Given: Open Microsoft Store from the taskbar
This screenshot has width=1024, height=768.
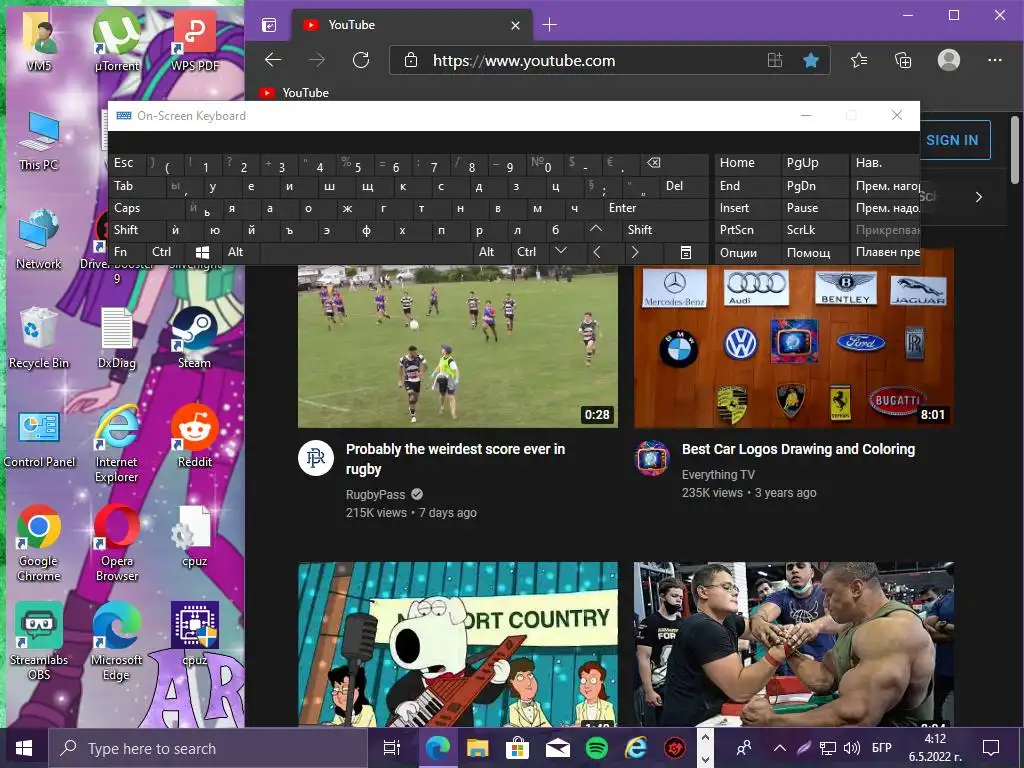Looking at the screenshot, I should [517, 748].
